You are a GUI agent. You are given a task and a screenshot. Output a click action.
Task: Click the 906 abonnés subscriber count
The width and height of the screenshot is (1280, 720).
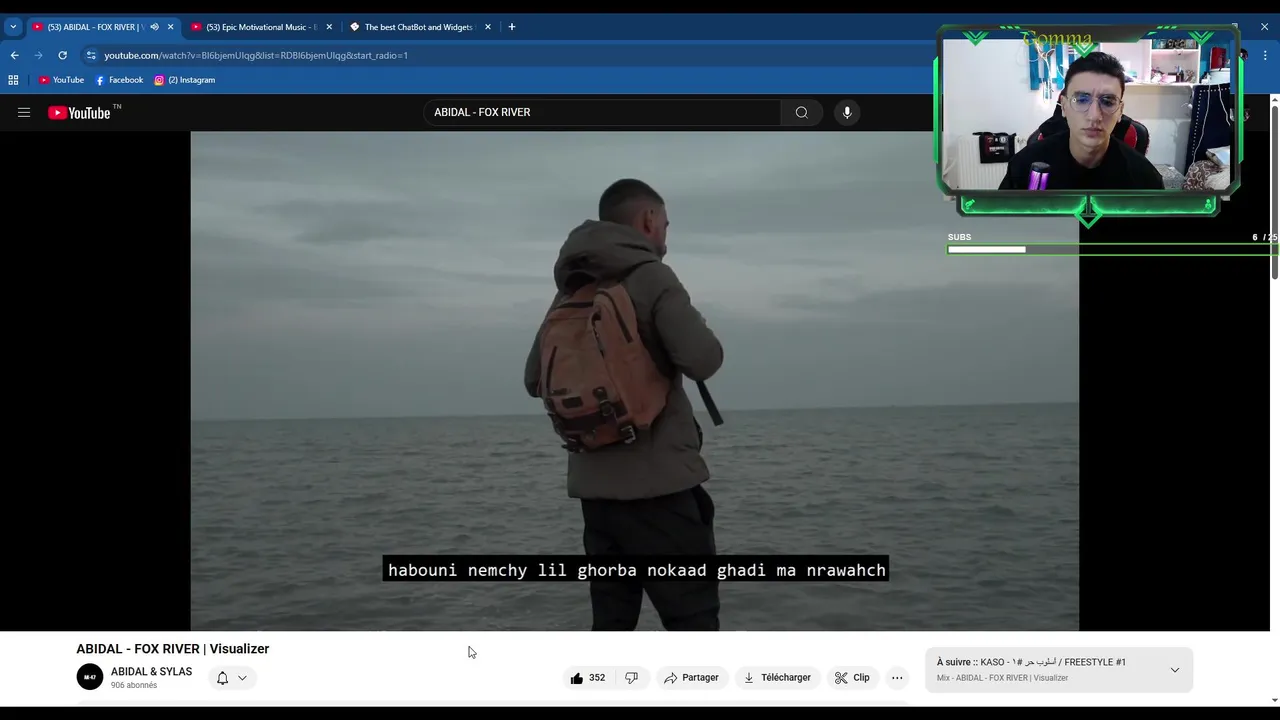tap(134, 686)
